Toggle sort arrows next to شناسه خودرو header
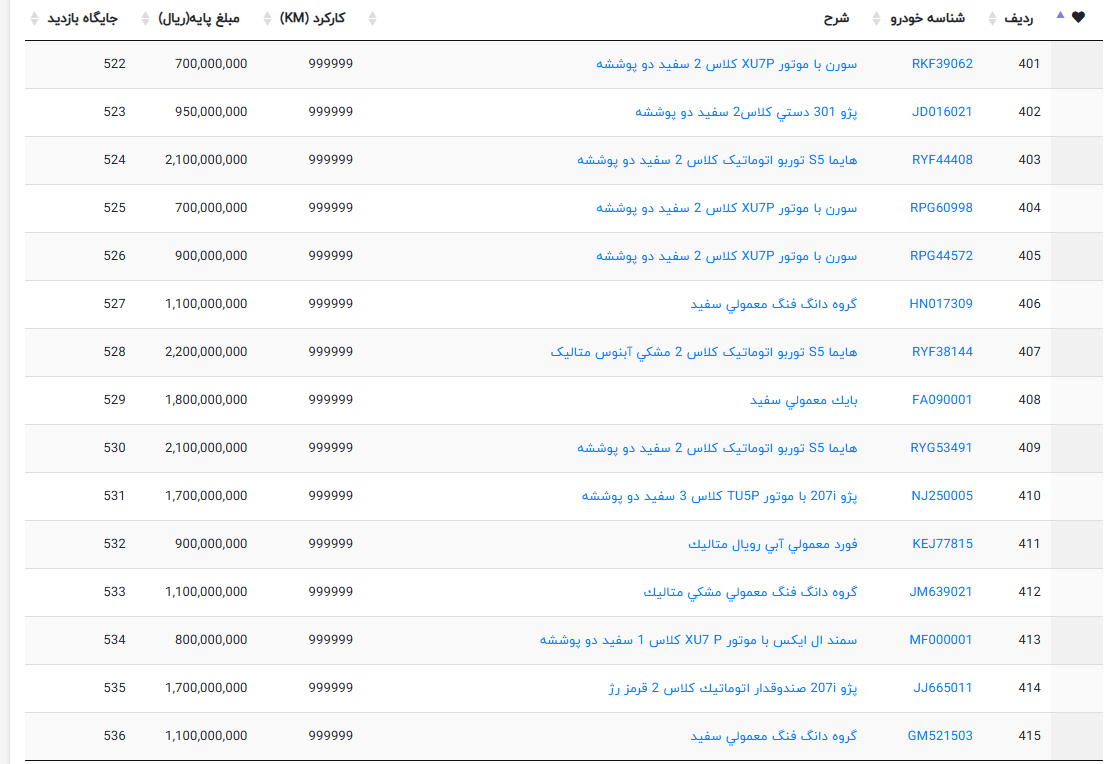Viewport: 1117px width, 764px height. tap(876, 19)
